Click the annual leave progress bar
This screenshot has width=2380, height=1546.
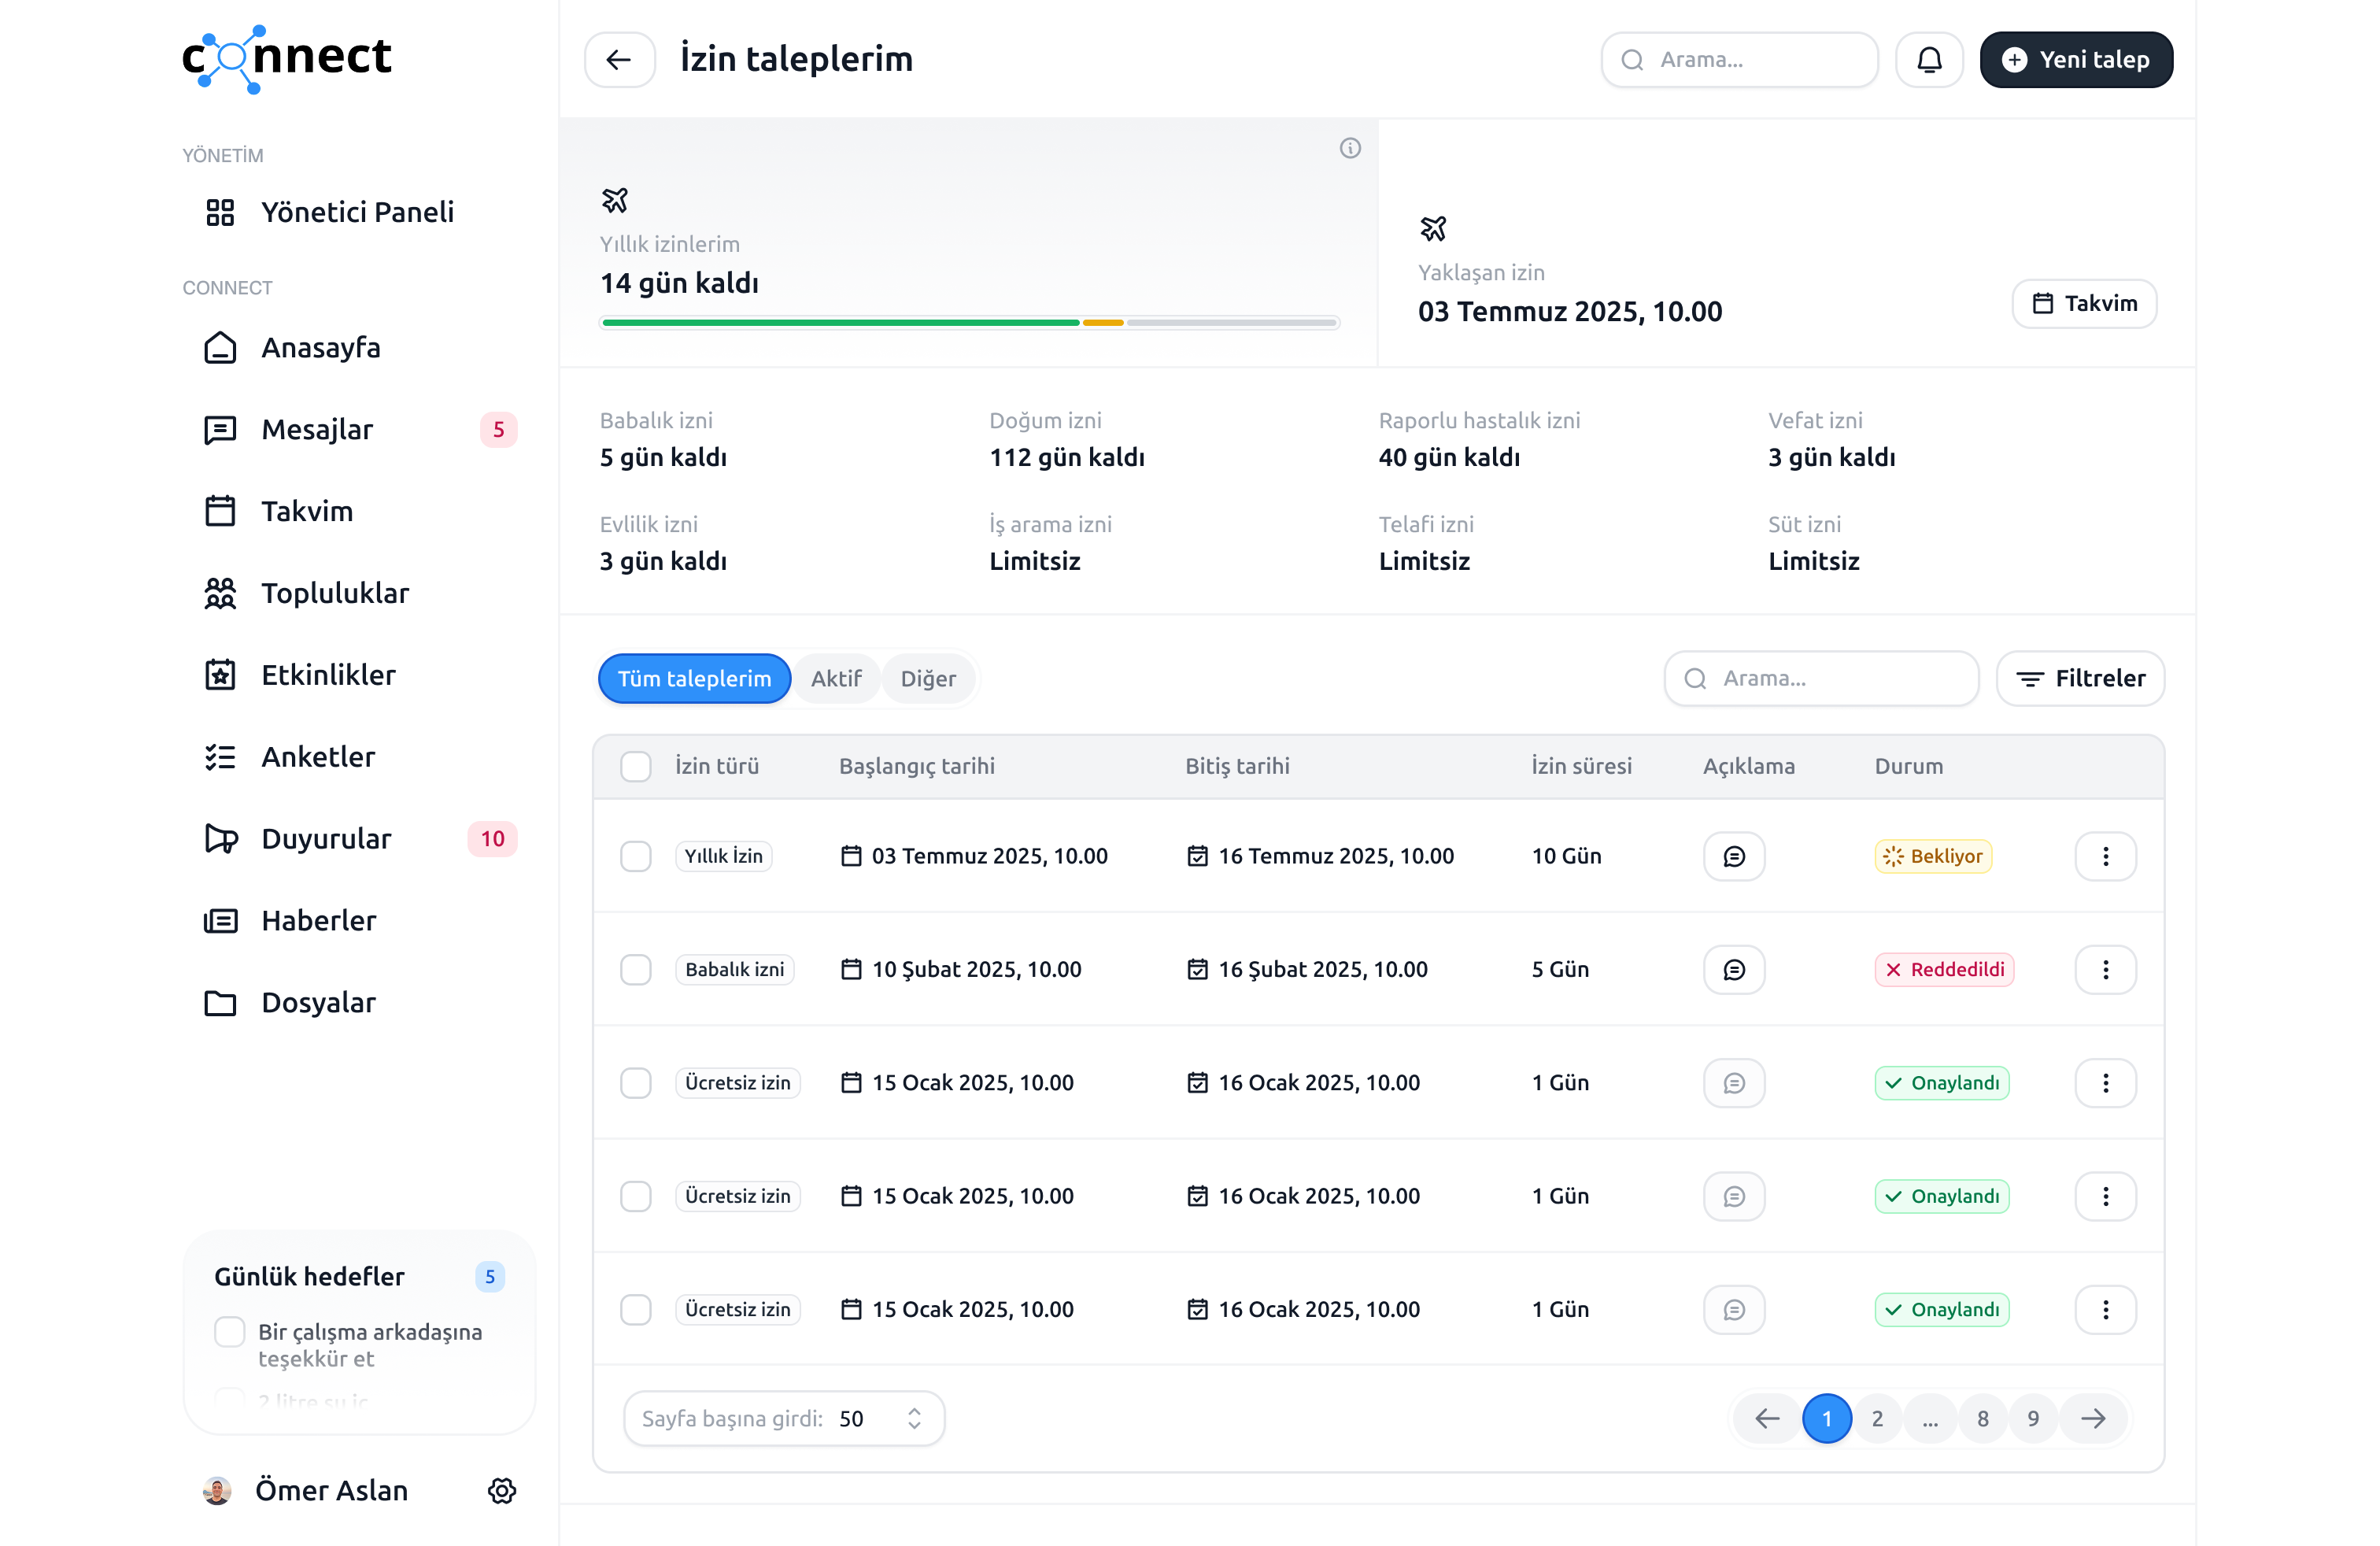click(x=968, y=323)
